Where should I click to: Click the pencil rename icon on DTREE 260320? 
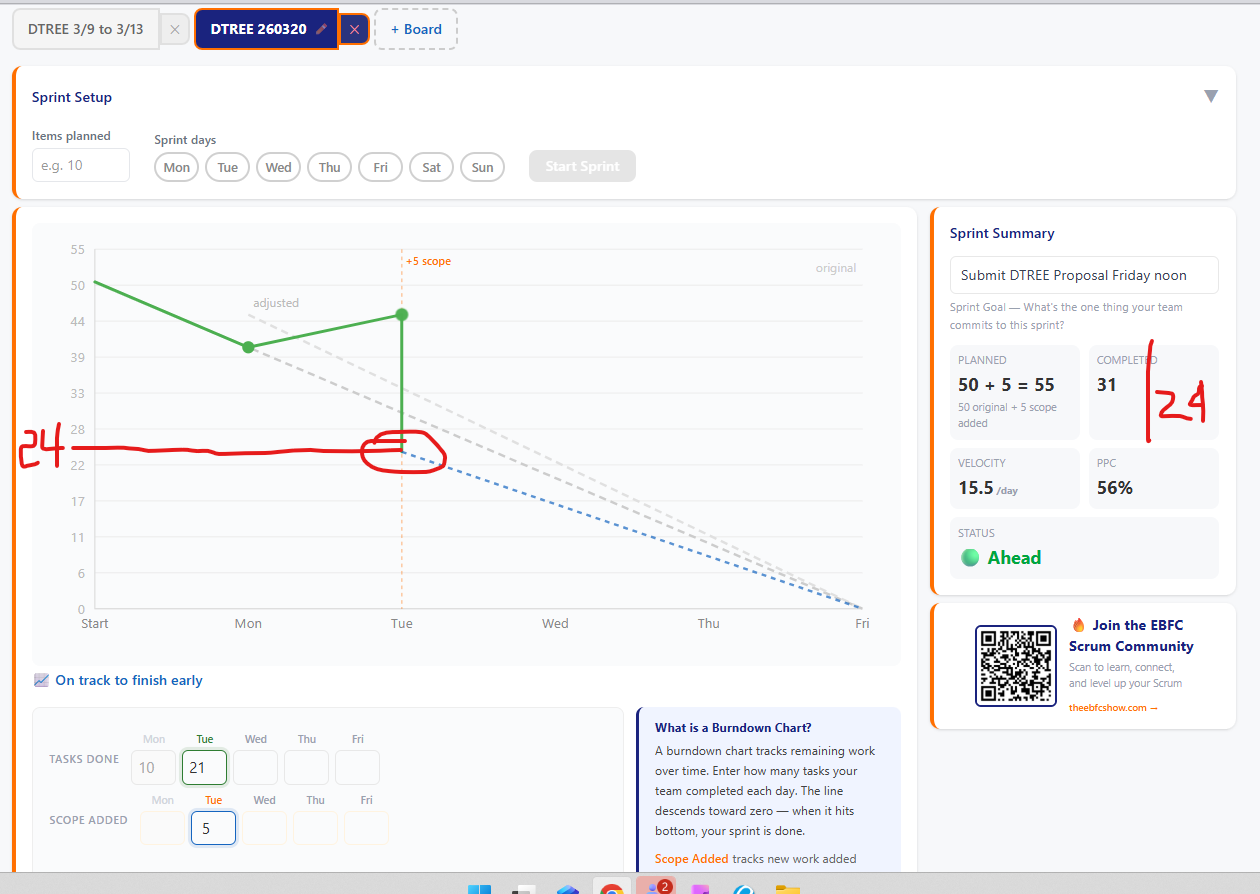click(x=321, y=29)
